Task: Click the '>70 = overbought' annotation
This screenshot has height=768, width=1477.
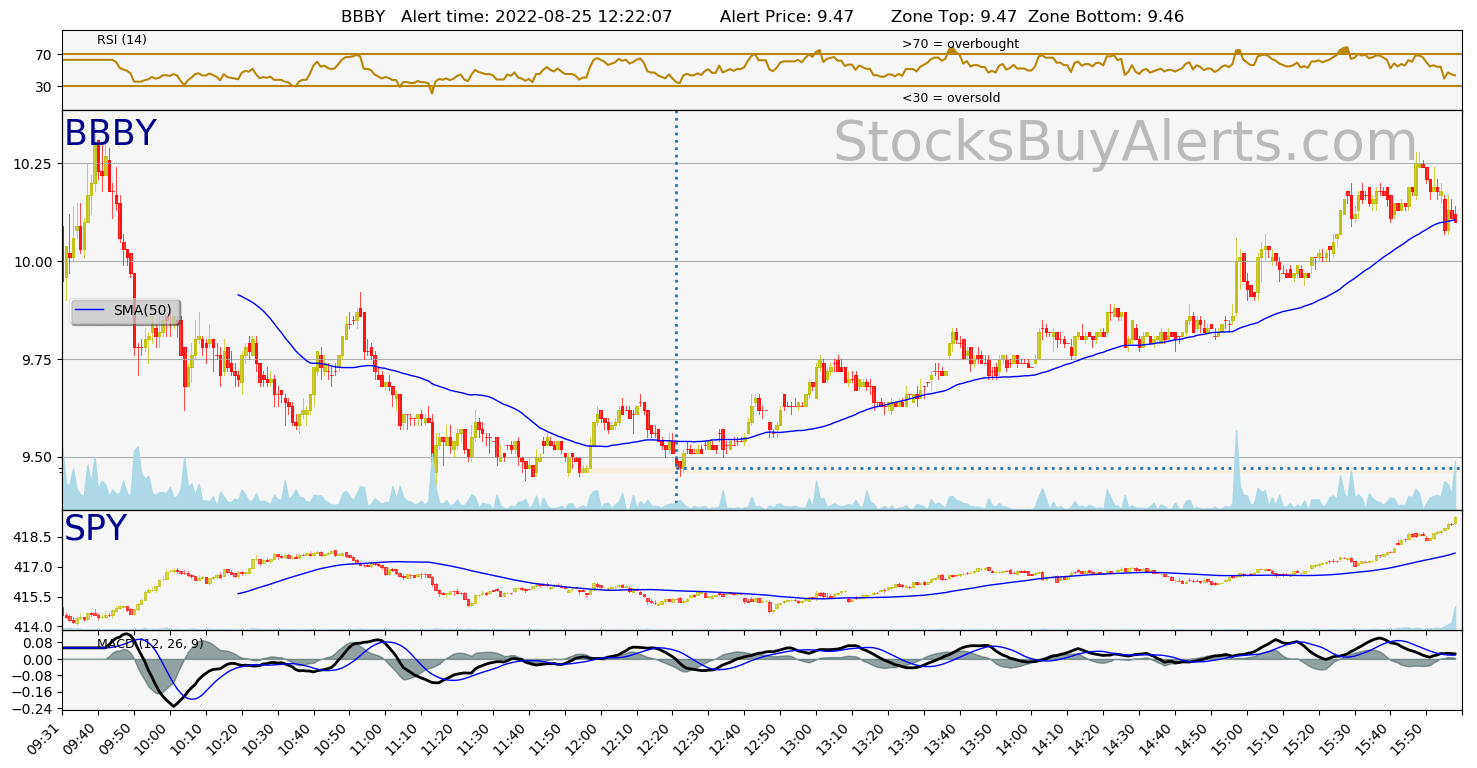Action: [x=960, y=44]
